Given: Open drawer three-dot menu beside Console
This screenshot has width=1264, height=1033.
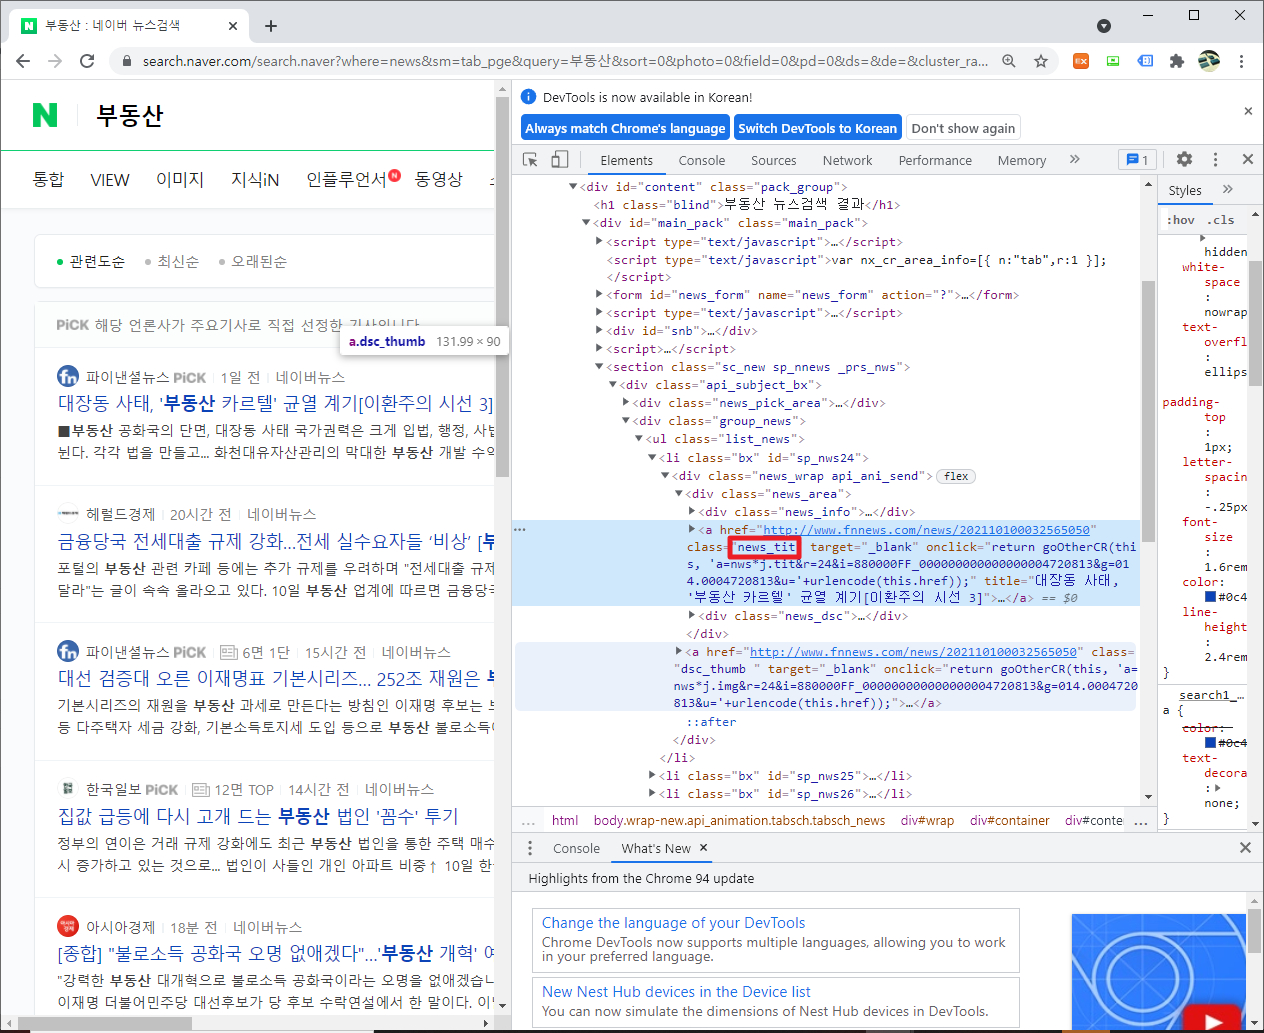Looking at the screenshot, I should [530, 848].
